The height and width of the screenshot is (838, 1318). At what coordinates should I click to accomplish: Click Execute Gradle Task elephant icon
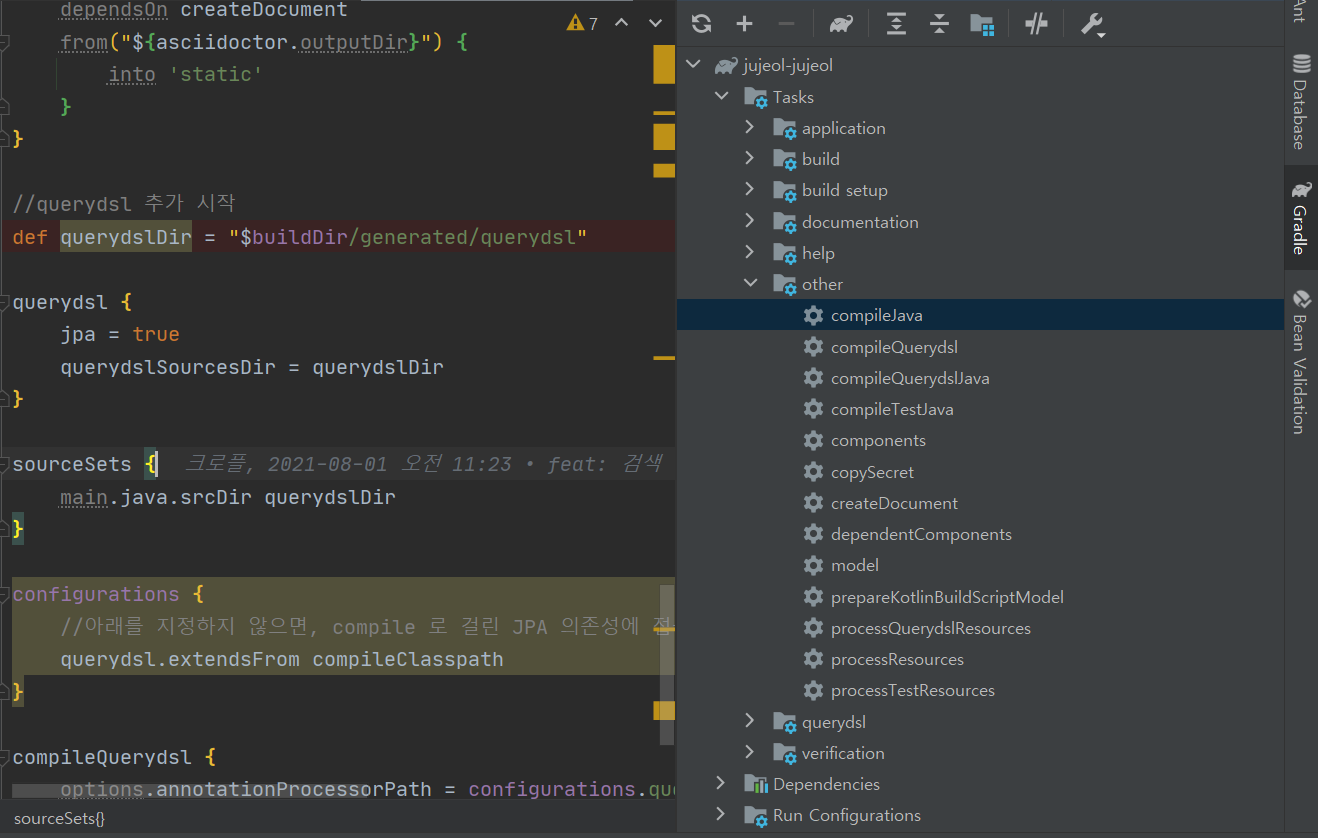coord(841,24)
